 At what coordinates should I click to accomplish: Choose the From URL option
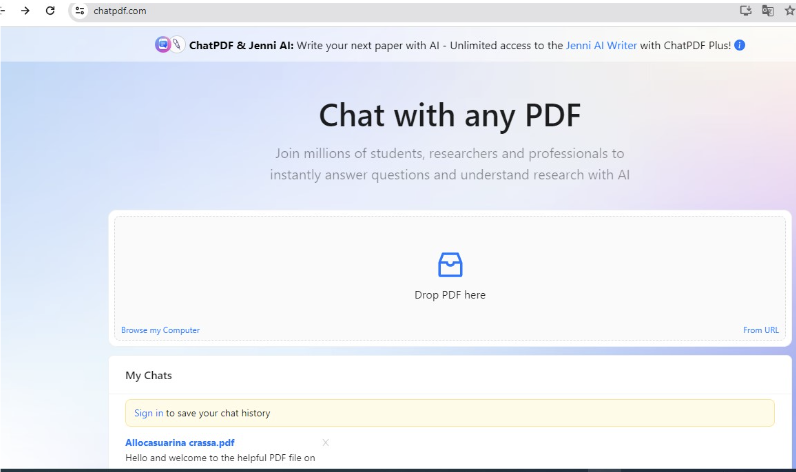[x=760, y=330]
